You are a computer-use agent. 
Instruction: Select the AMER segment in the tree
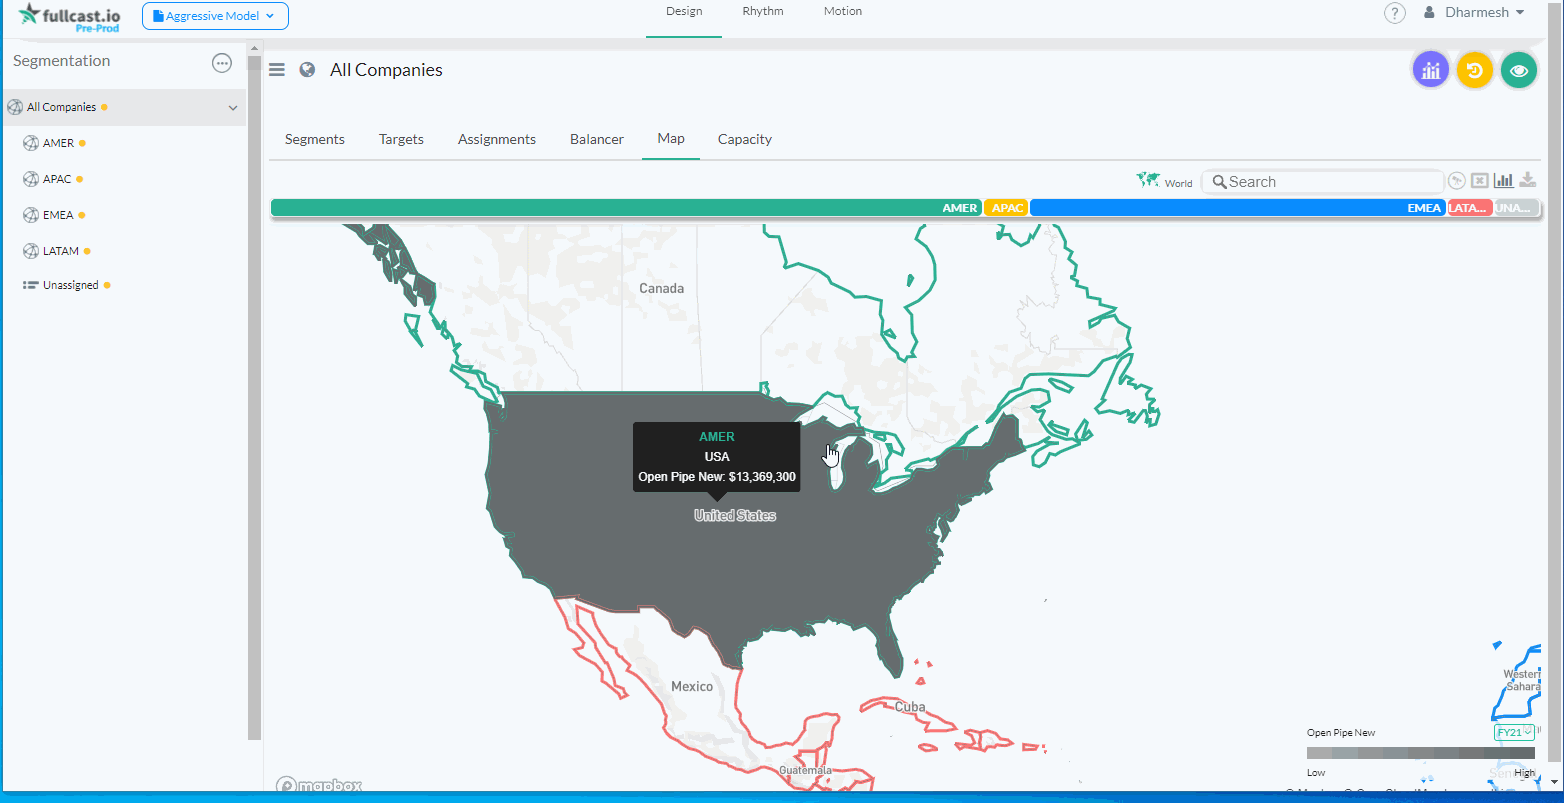tap(58, 143)
